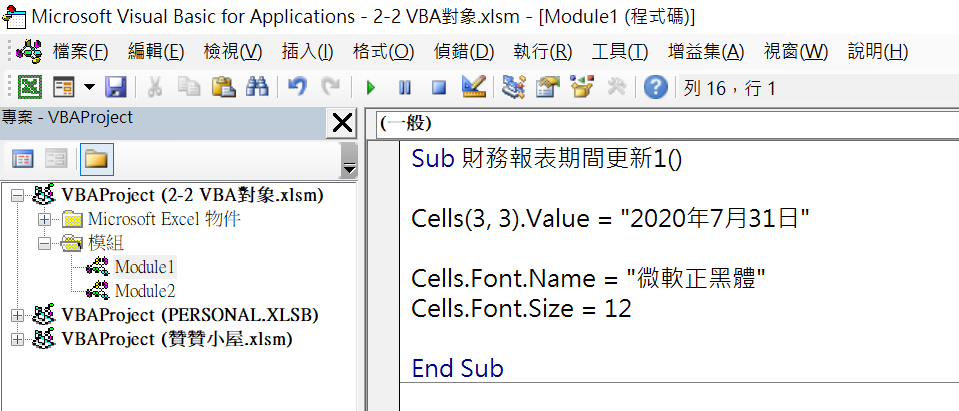
Task: Open the 執行(R) menu
Action: (542, 52)
